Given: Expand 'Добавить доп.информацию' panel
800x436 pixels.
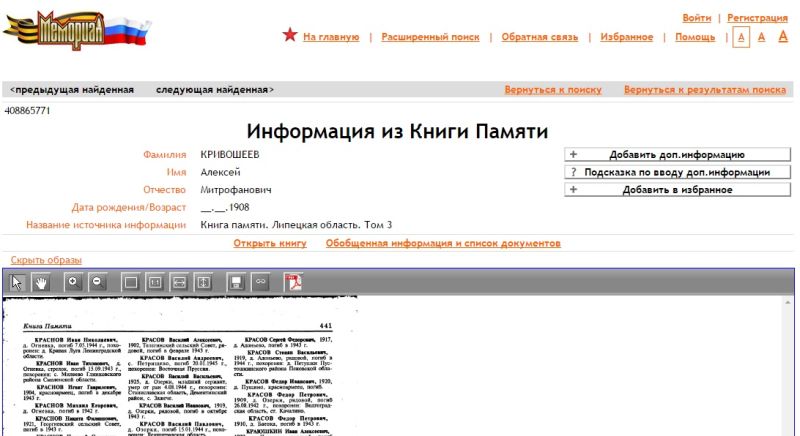Looking at the screenshot, I should point(677,155).
